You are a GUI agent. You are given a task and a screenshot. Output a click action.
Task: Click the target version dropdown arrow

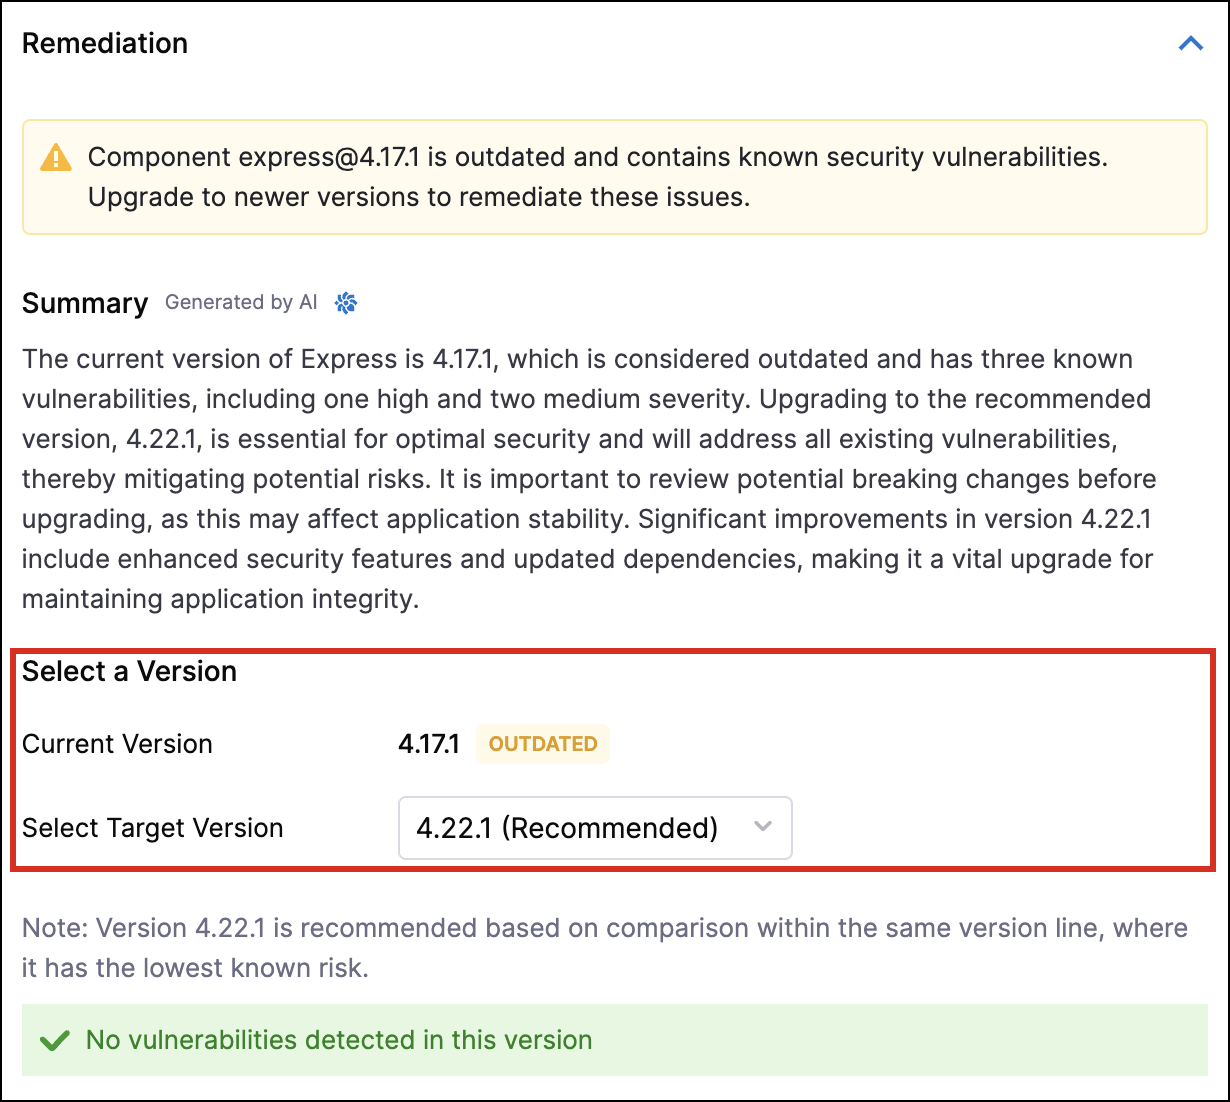click(763, 827)
